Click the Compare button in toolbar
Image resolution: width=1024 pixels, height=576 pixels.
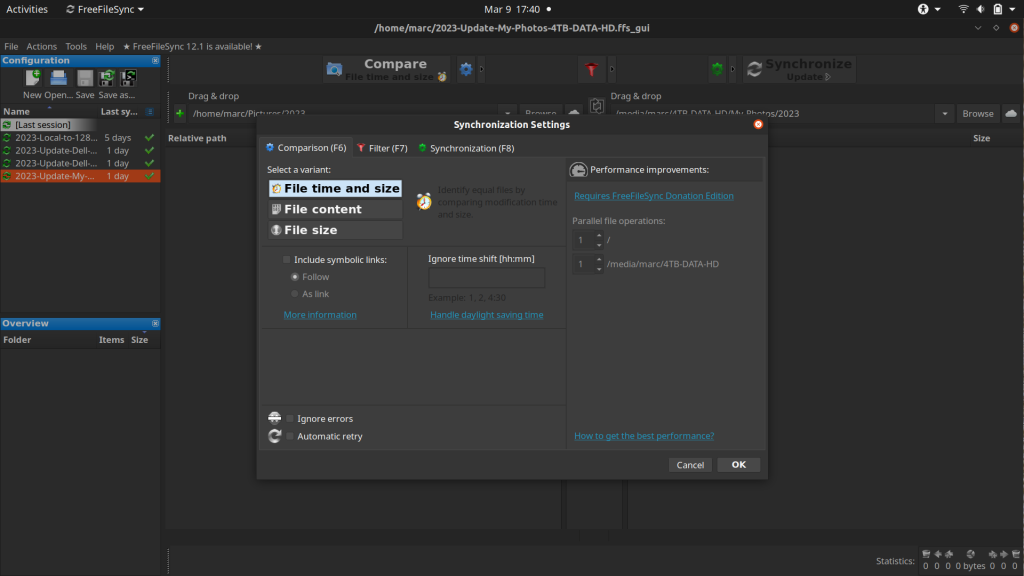[387, 69]
